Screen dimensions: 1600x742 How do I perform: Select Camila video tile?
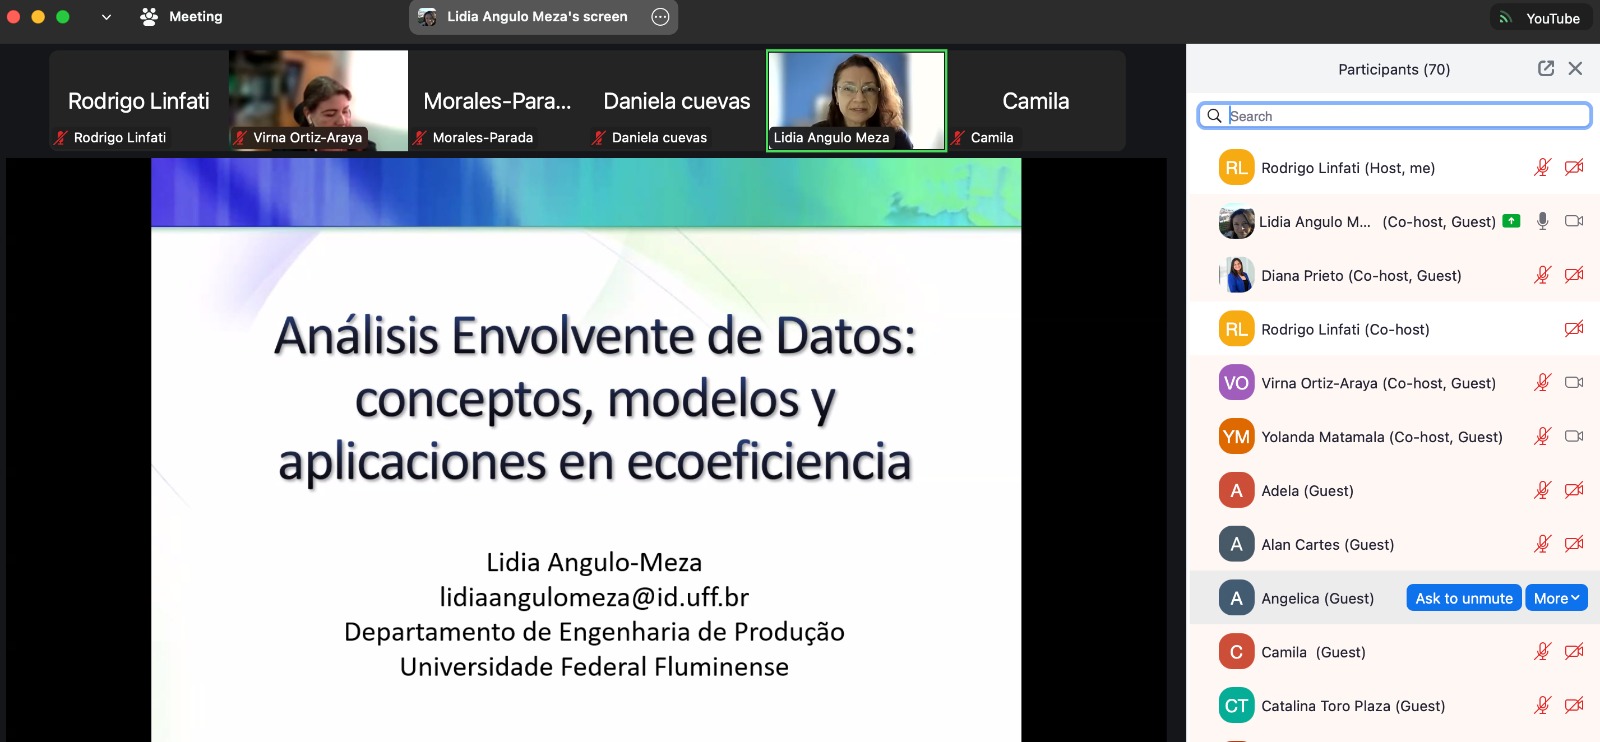(x=1036, y=101)
